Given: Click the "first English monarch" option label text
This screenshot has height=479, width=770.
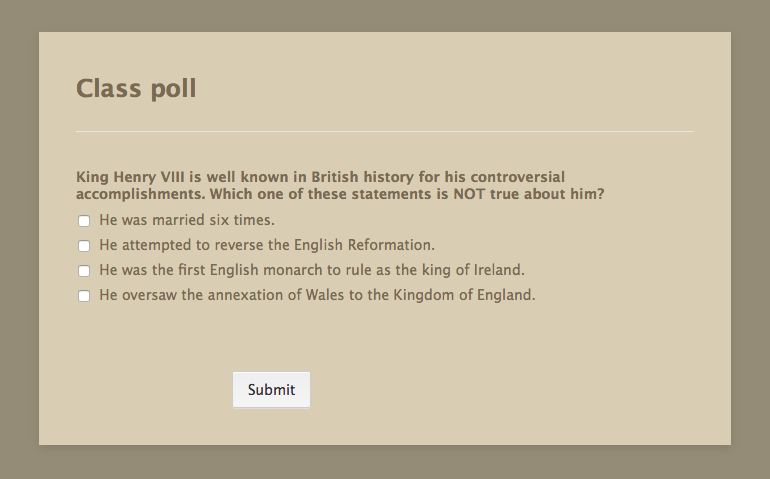Looking at the screenshot, I should point(312,270).
